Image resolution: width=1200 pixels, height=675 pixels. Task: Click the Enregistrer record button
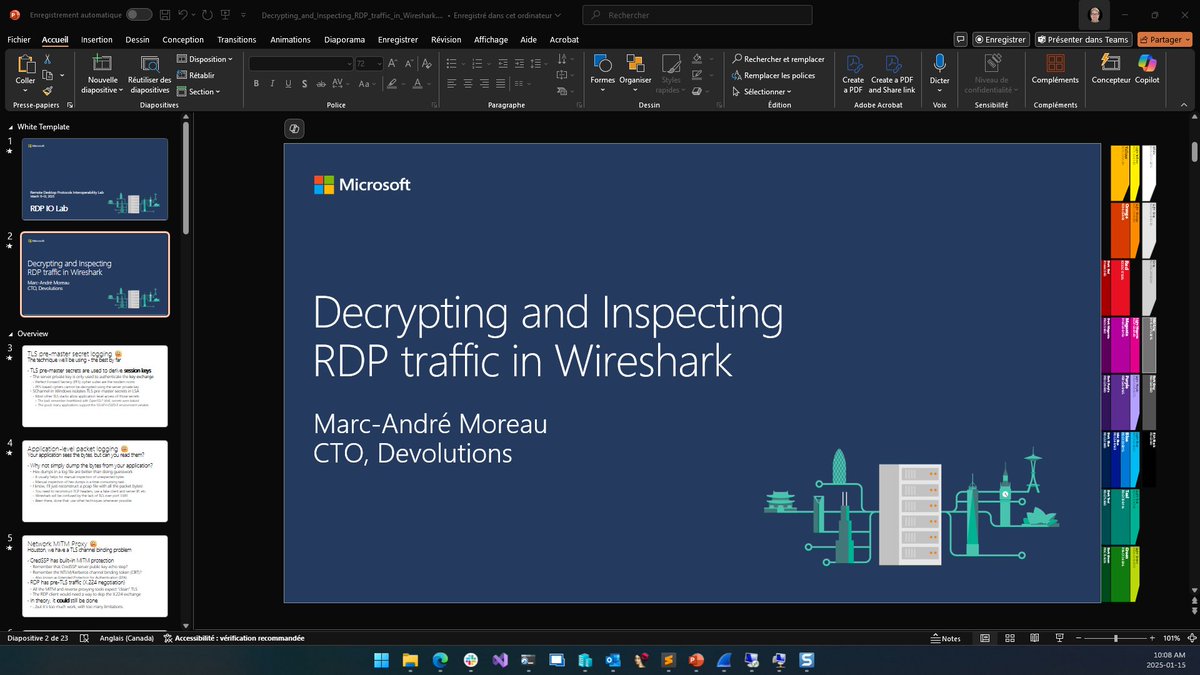tap(1001, 39)
